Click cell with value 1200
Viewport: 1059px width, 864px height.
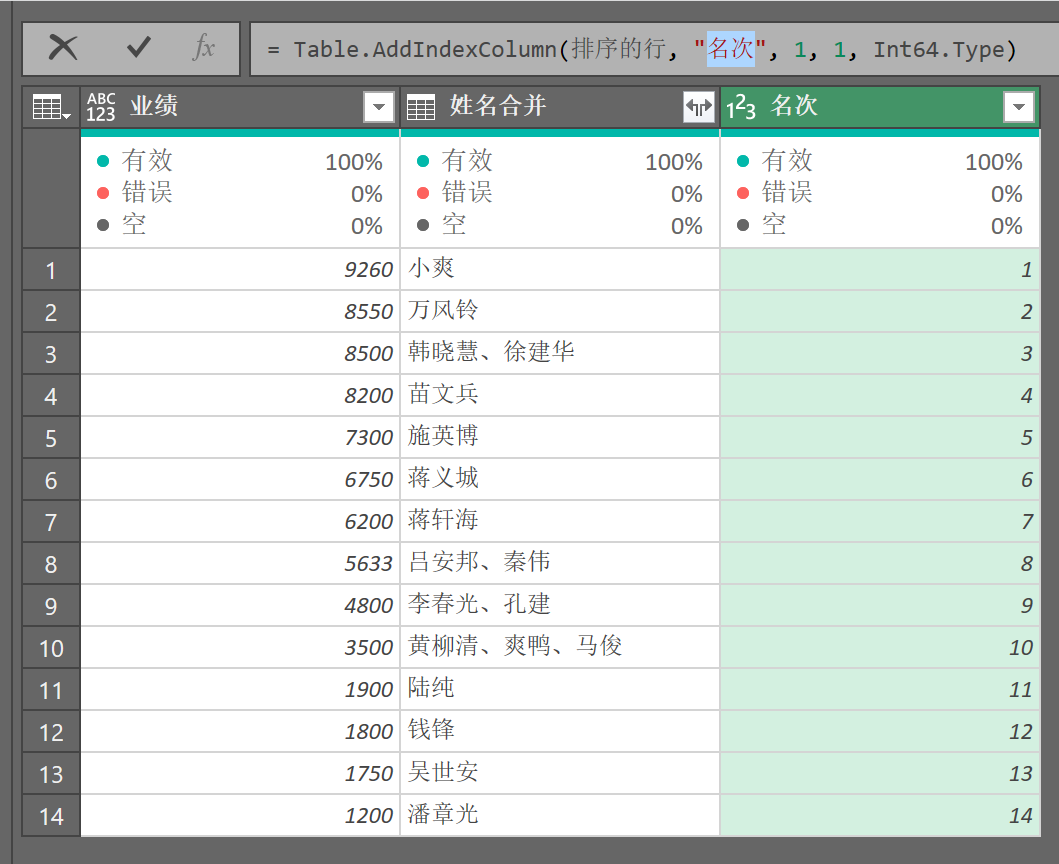(x=240, y=816)
